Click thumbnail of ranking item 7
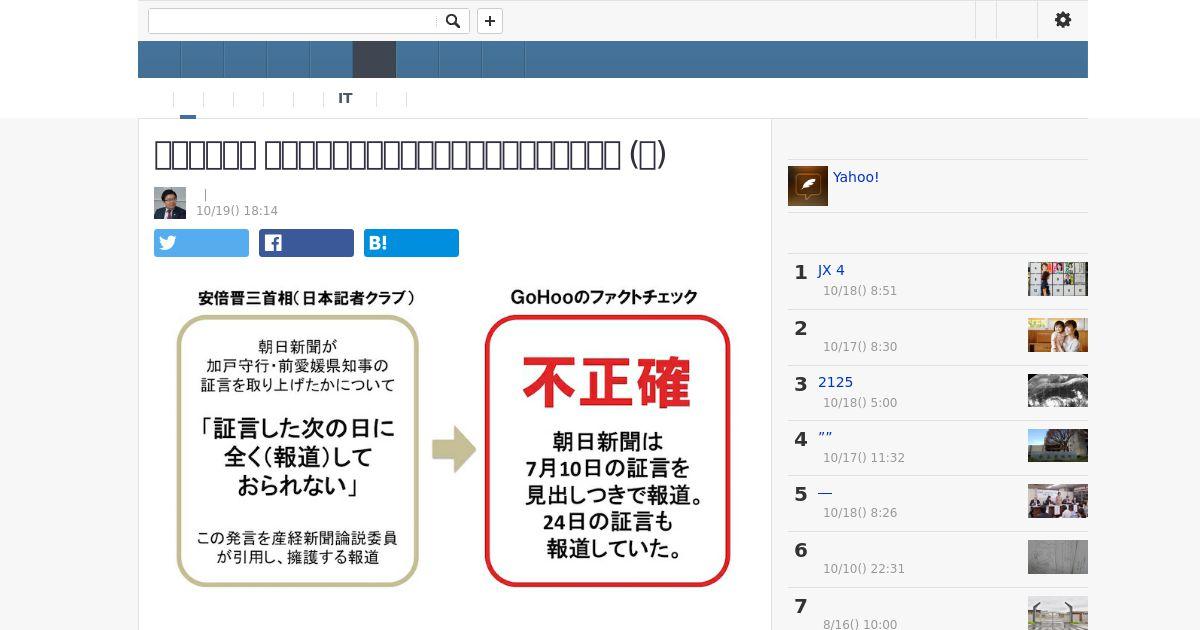This screenshot has width=1200, height=630. [1058, 613]
